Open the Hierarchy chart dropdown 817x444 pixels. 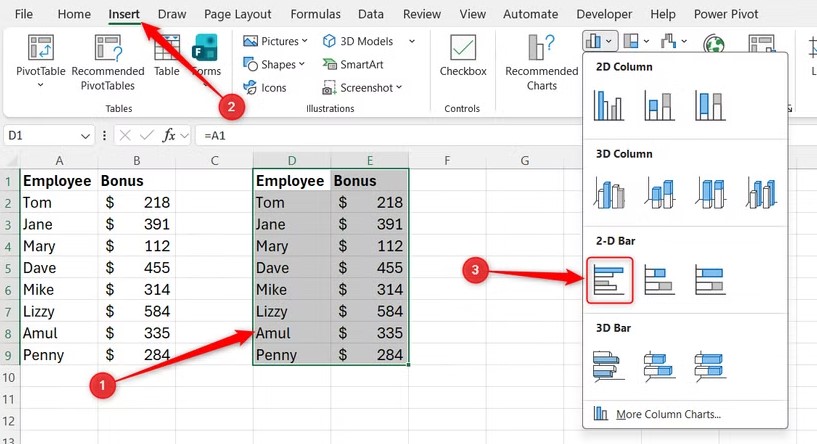coord(636,41)
